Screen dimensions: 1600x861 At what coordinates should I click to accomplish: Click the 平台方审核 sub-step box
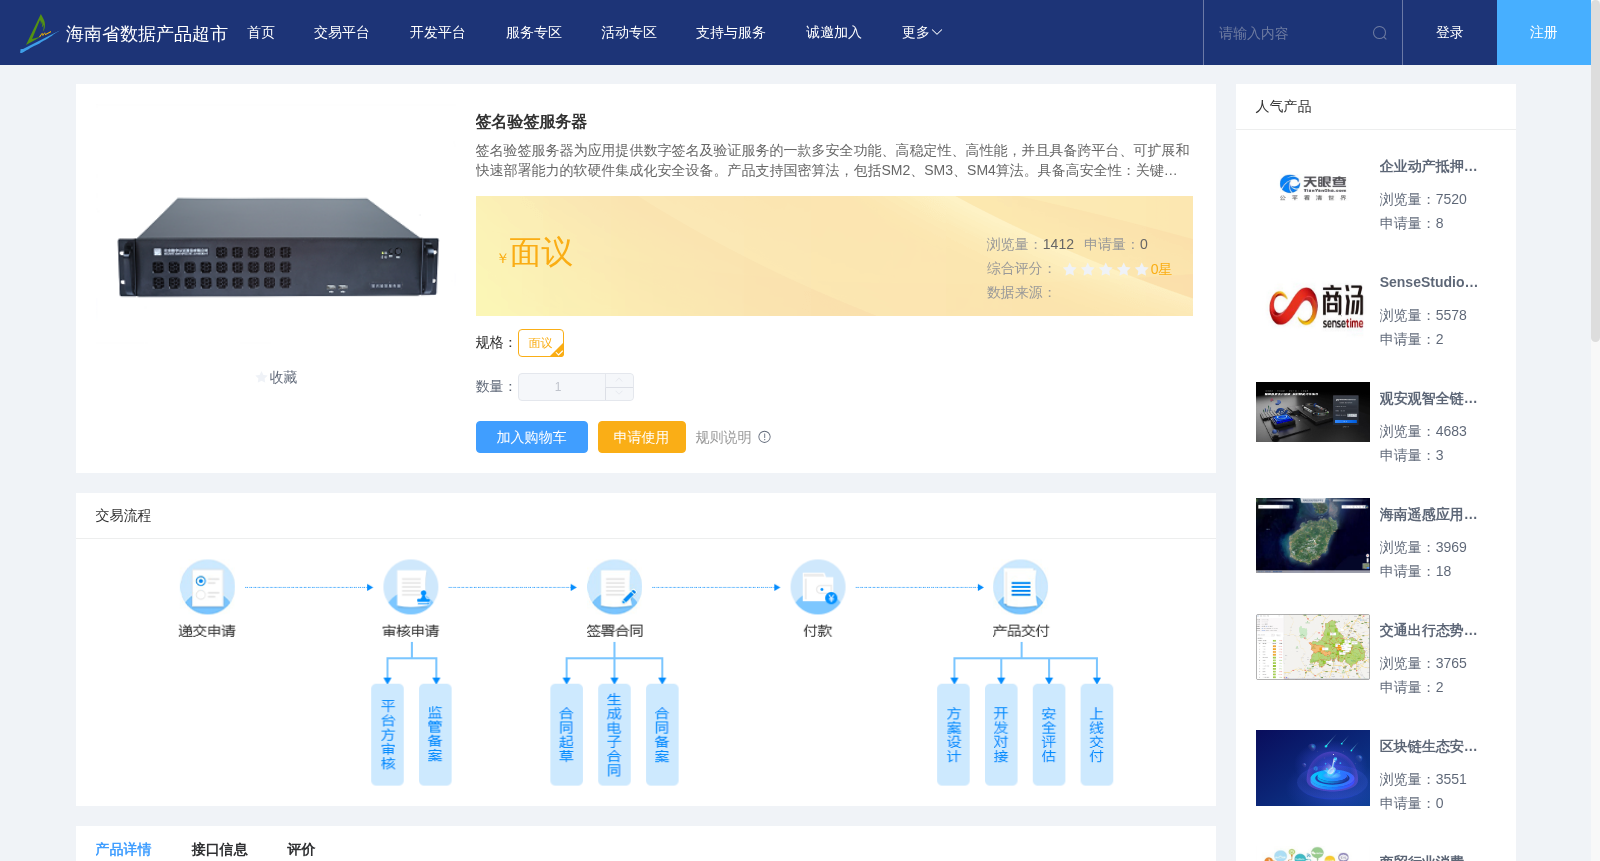(388, 735)
